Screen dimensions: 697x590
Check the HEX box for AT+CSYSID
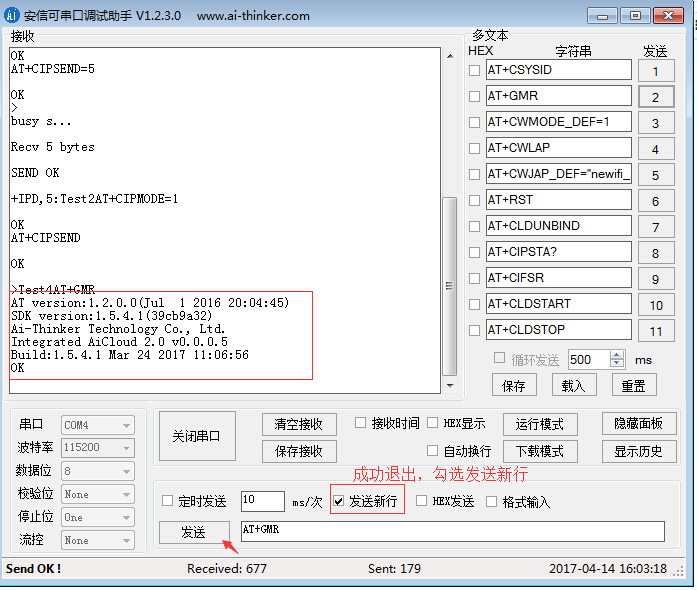(475, 70)
